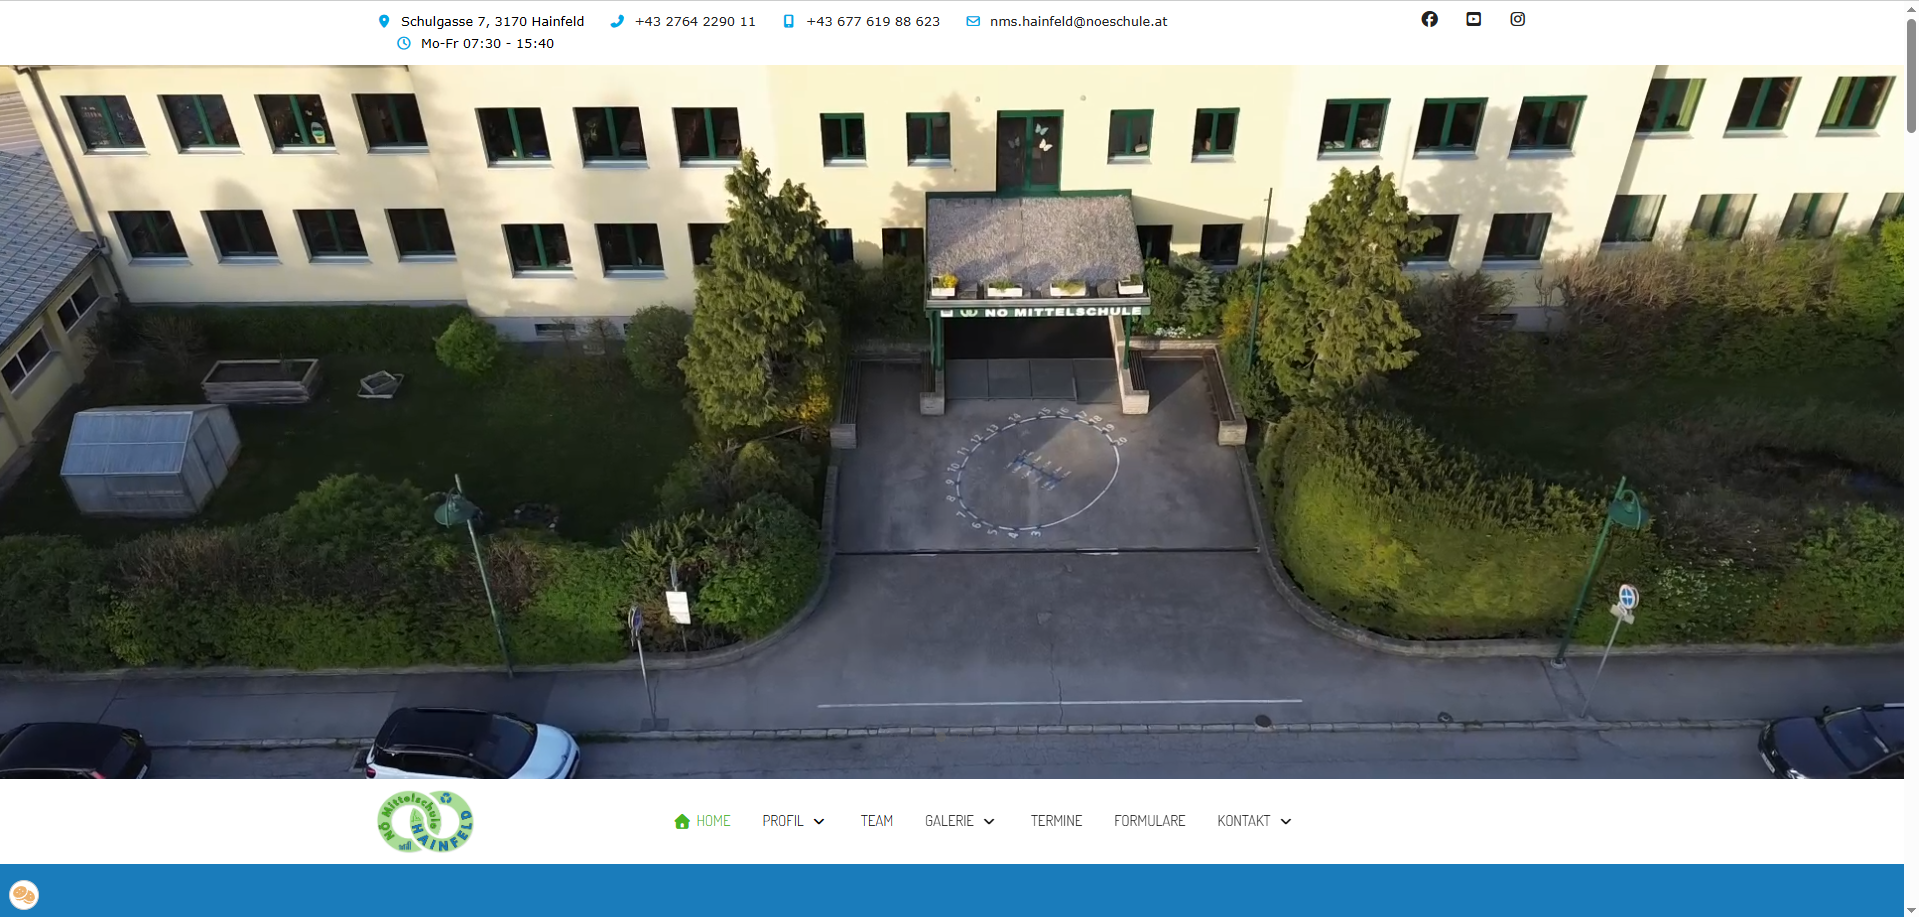Screen dimensions: 1919x917
Task: Expand the GALERIE dropdown chevron
Action: coord(989,821)
